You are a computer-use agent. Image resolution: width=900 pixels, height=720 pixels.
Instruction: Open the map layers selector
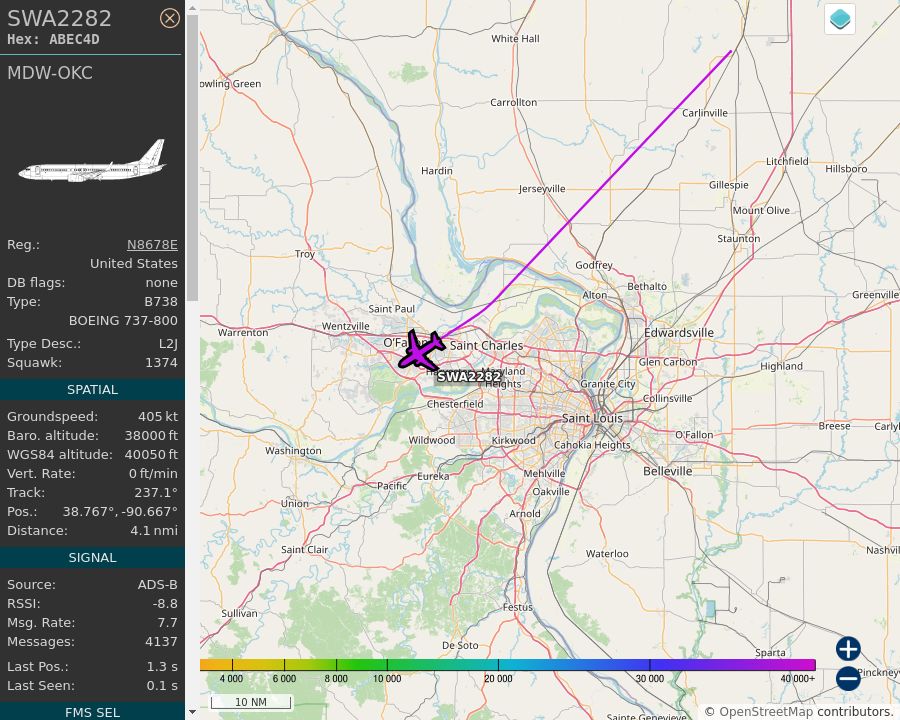839,18
